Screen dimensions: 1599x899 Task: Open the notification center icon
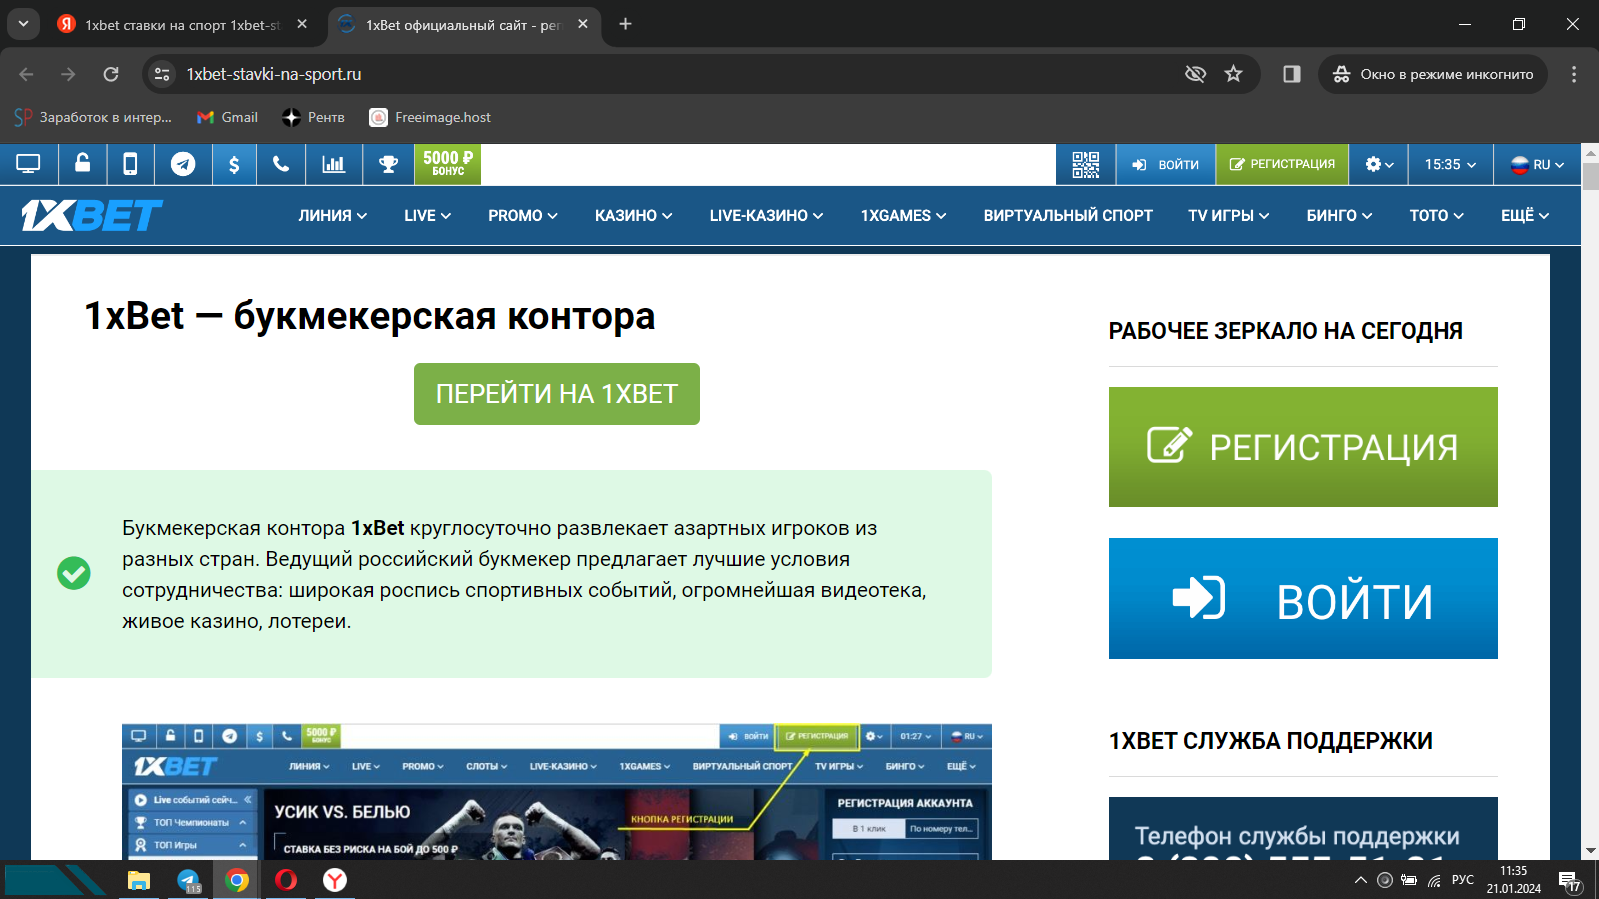(x=1572, y=880)
